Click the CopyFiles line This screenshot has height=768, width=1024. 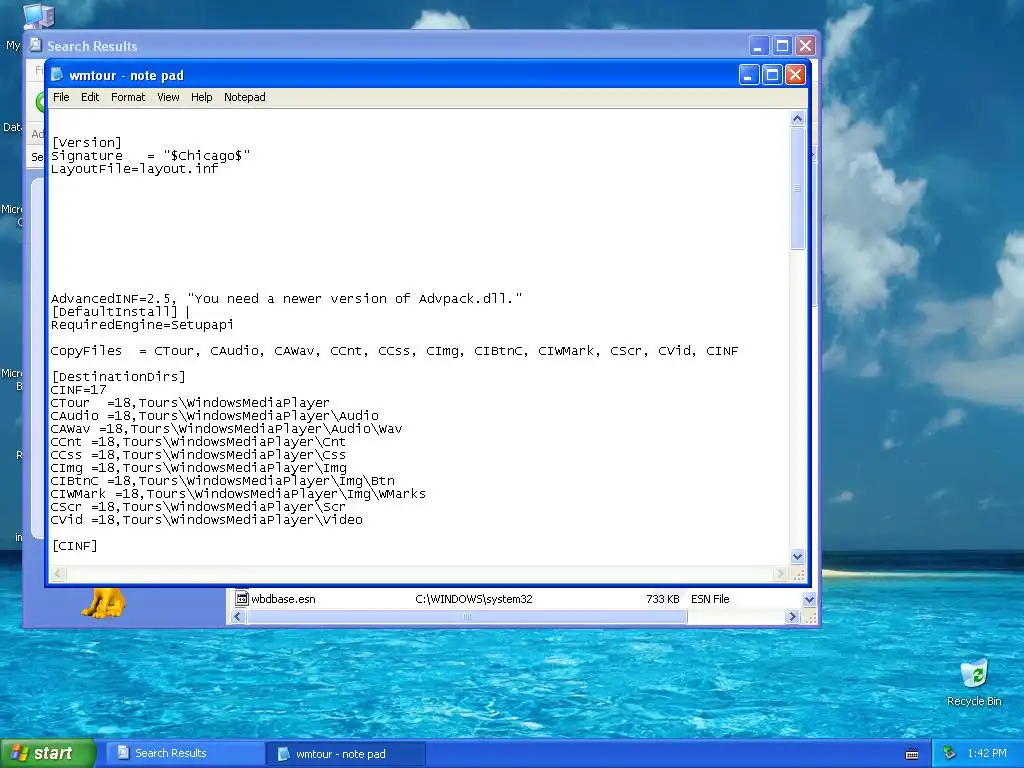pos(394,351)
